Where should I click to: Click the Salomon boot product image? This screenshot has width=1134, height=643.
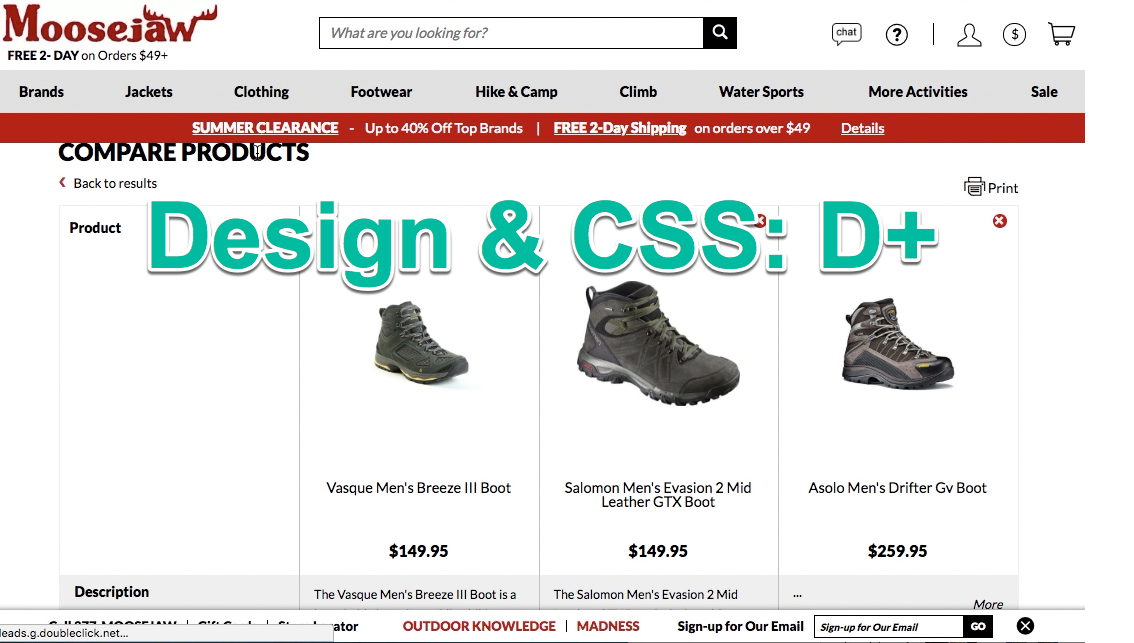[657, 342]
